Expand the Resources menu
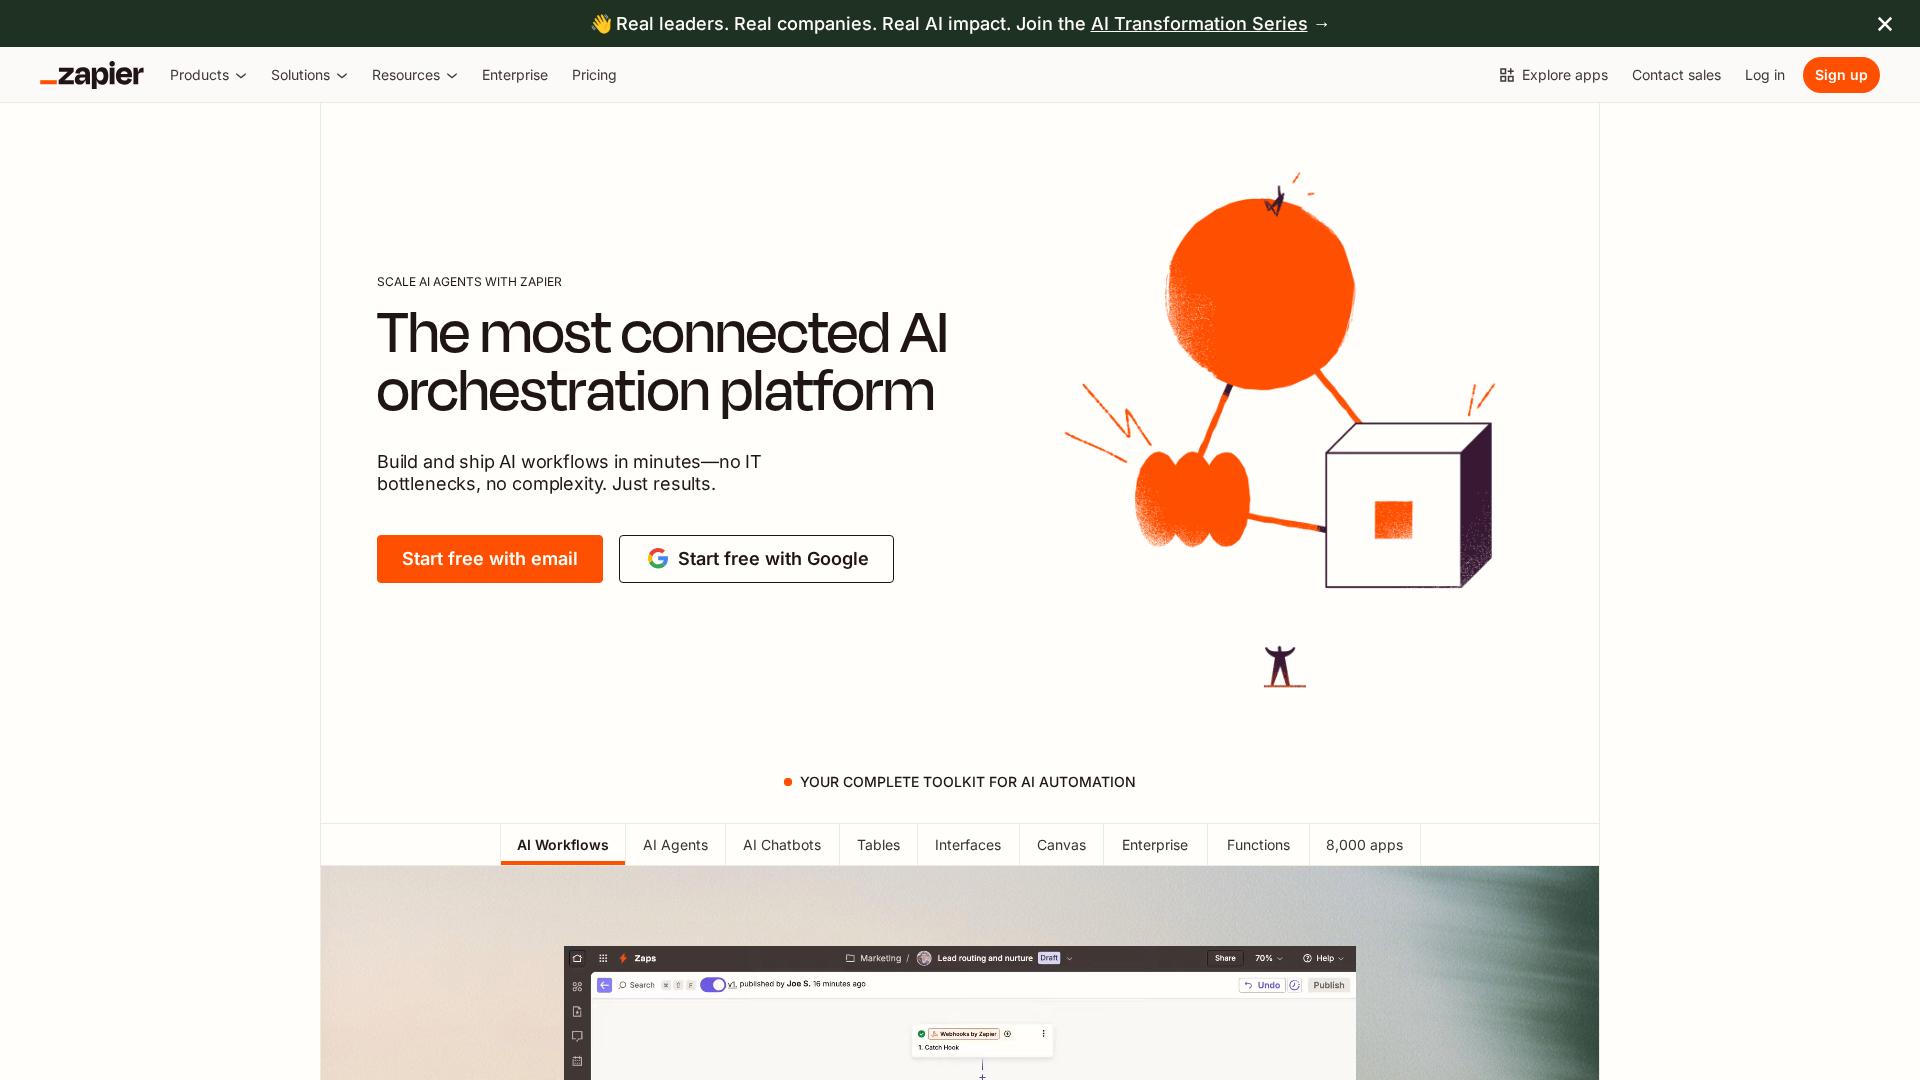1920x1080 pixels. pyautogui.click(x=415, y=75)
